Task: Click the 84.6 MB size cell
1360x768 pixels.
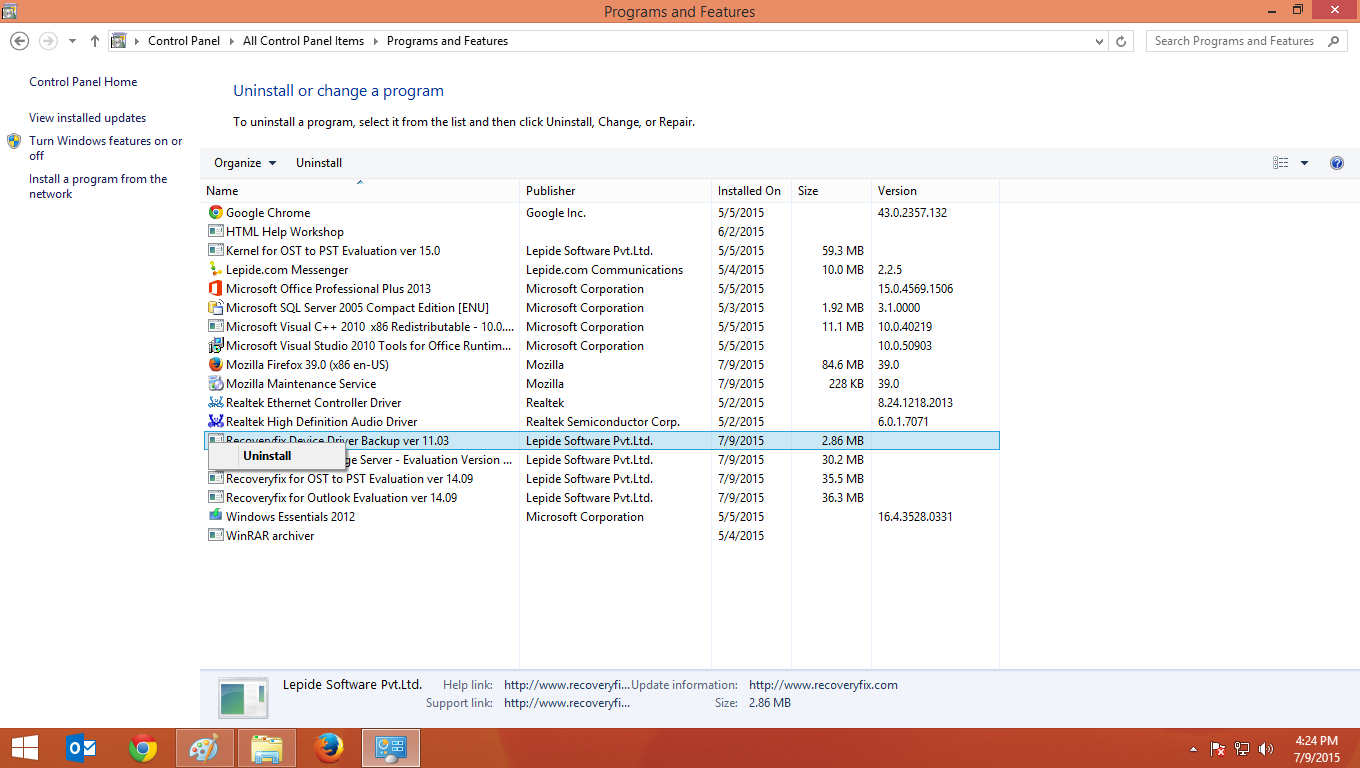Action: point(842,365)
